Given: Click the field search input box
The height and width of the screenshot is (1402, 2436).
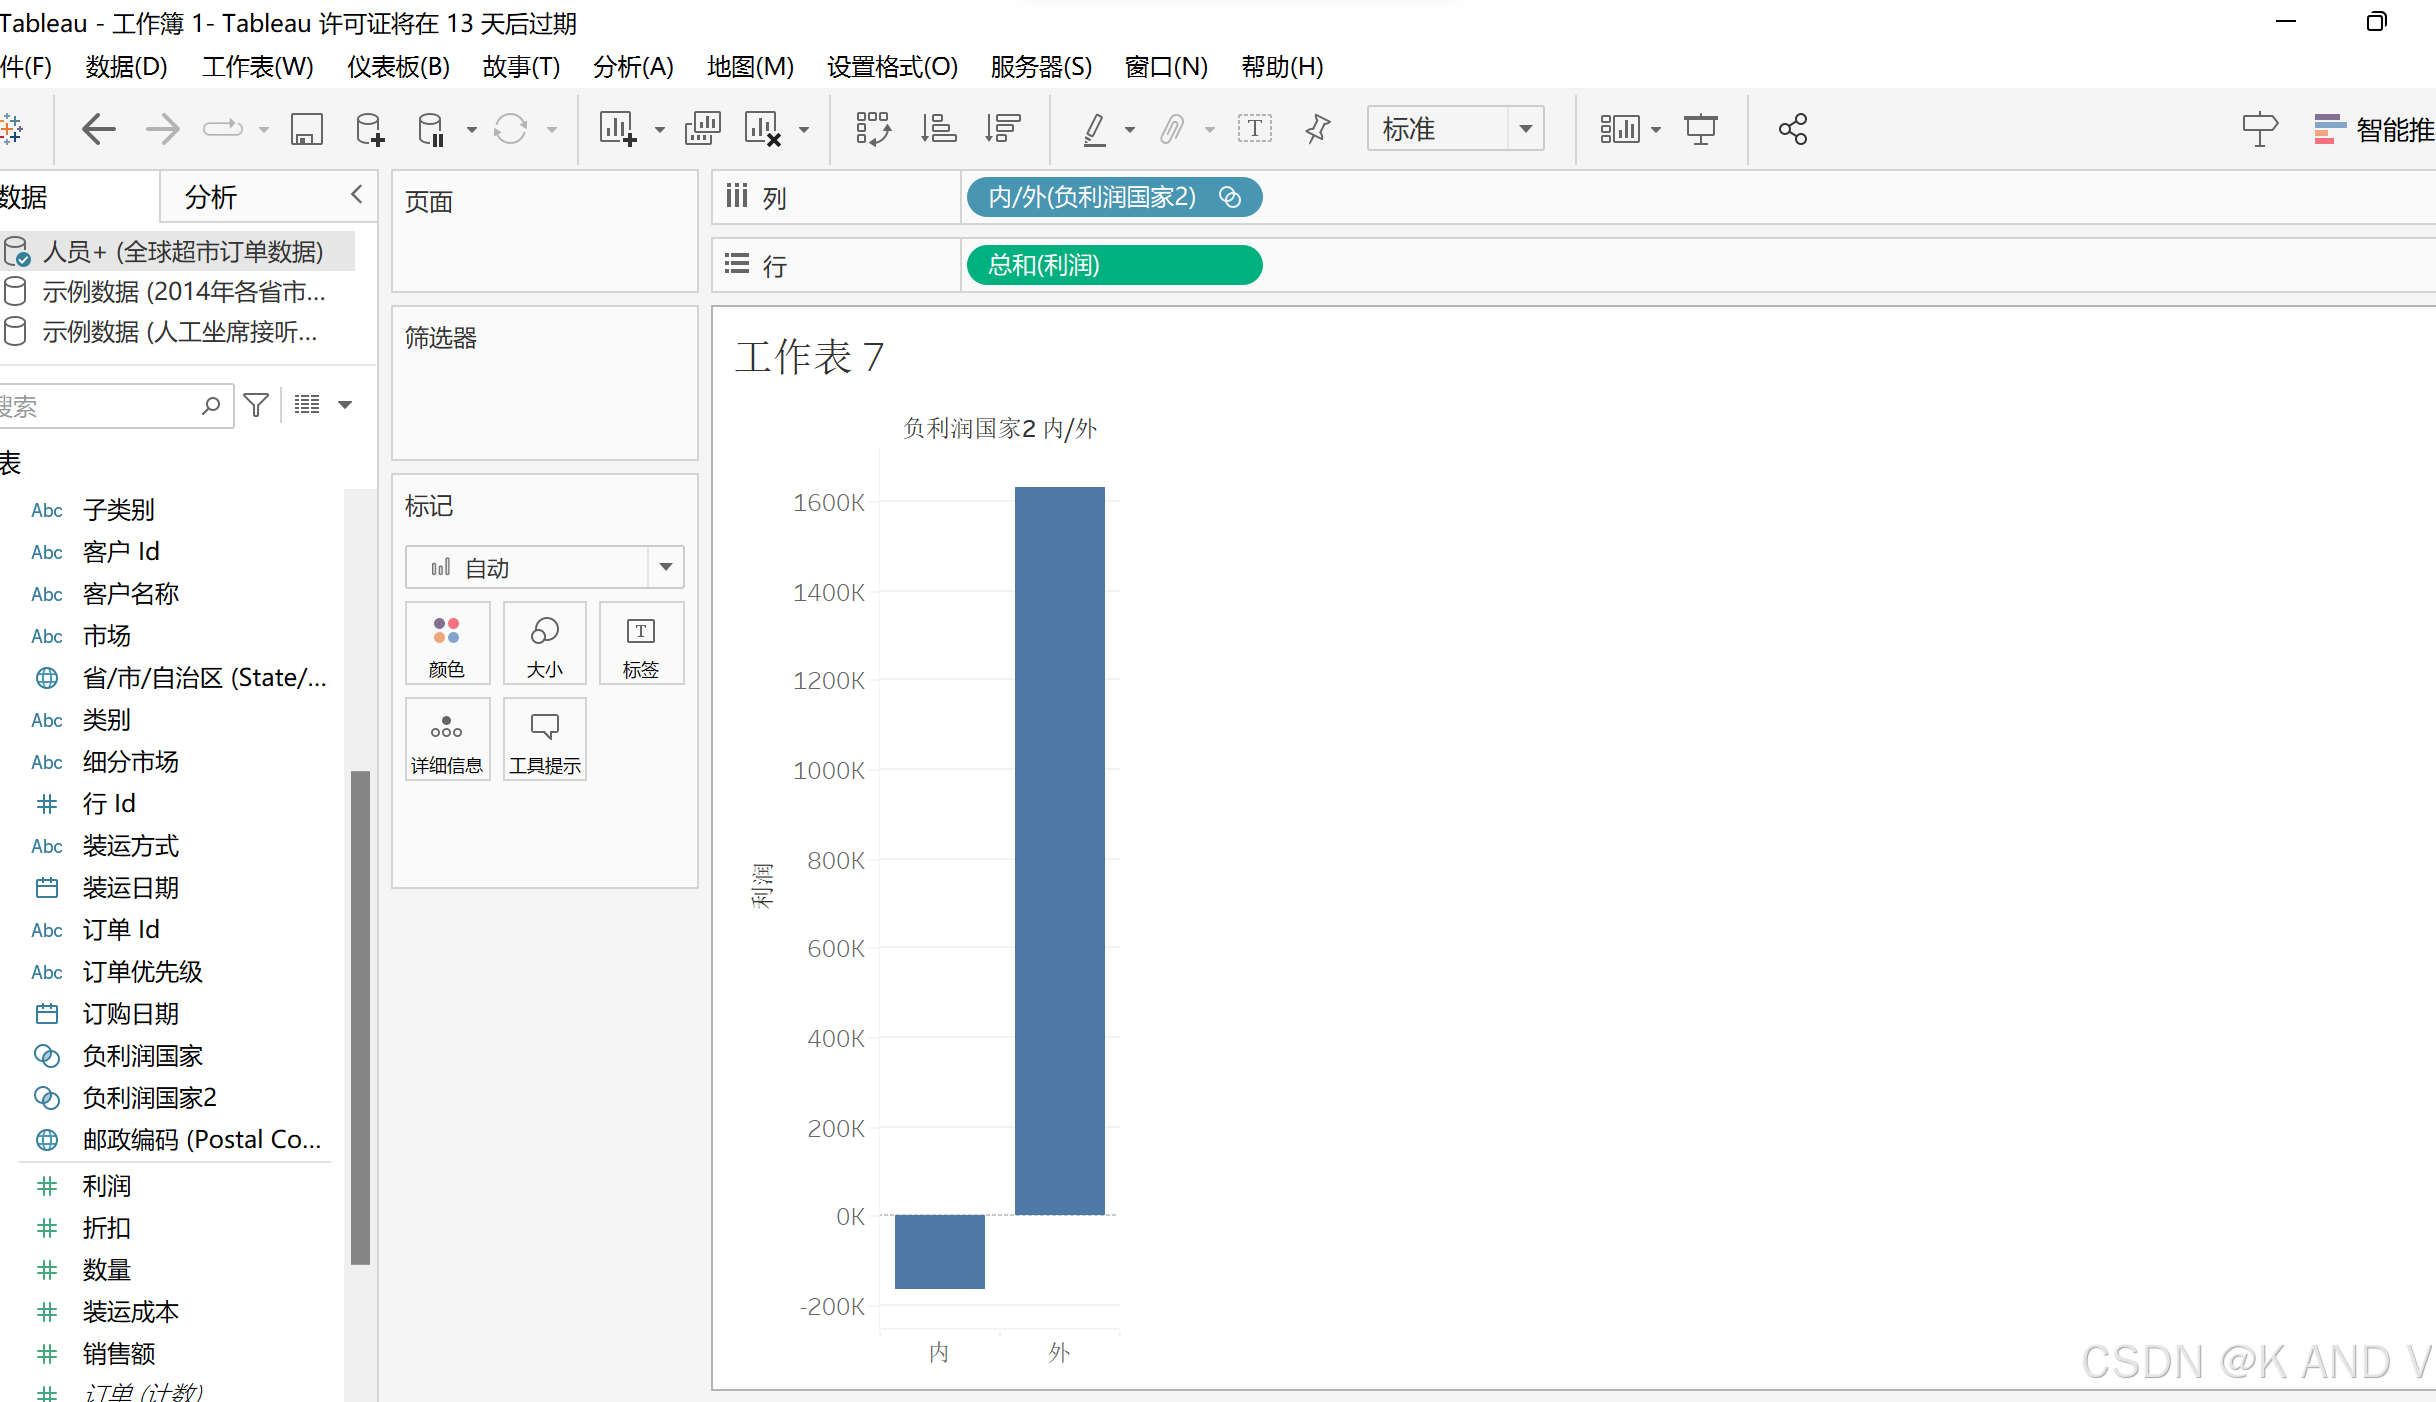Looking at the screenshot, I should pos(100,406).
